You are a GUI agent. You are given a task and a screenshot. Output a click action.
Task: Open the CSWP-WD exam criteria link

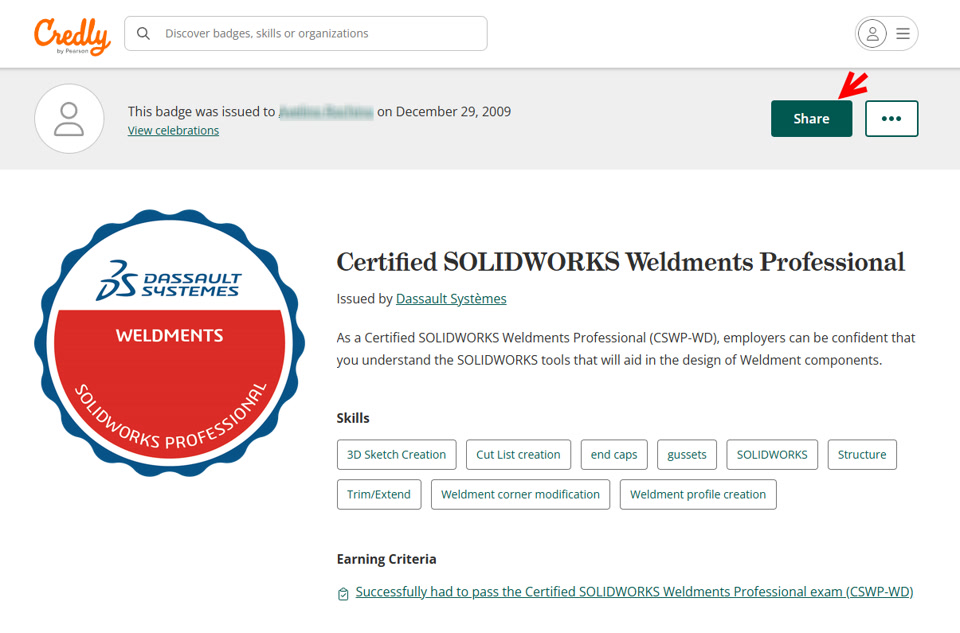pyautogui.click(x=634, y=592)
